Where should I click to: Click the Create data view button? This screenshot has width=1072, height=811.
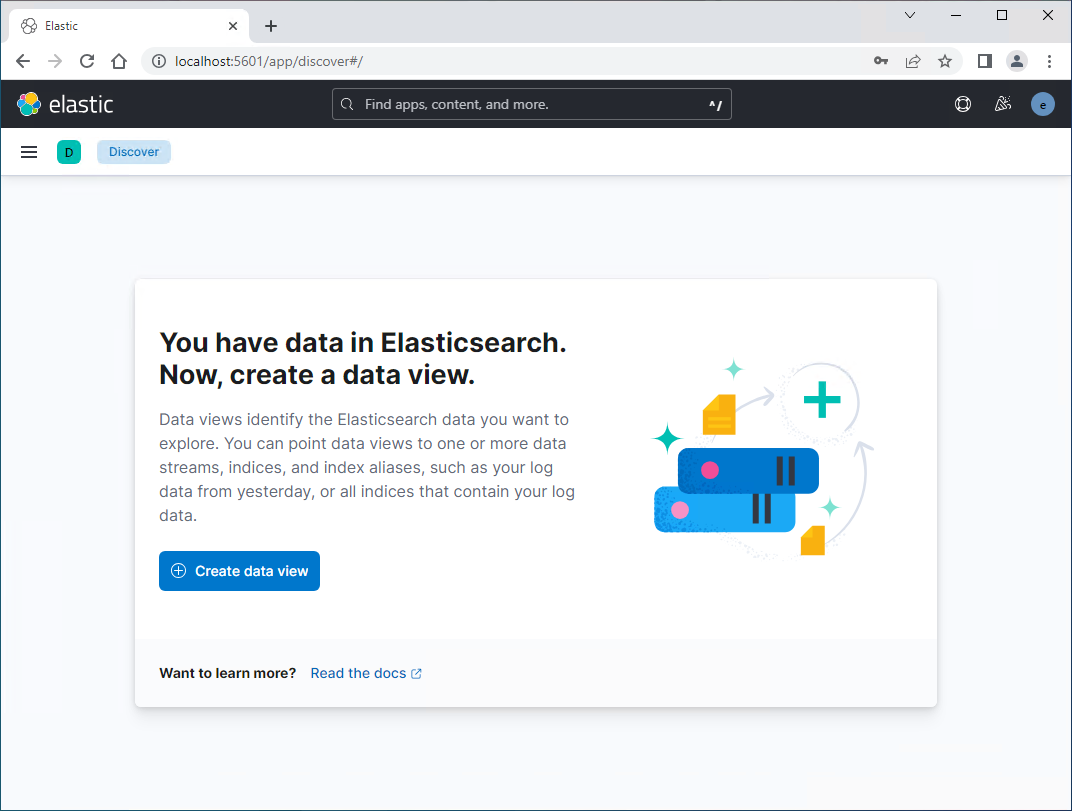239,571
